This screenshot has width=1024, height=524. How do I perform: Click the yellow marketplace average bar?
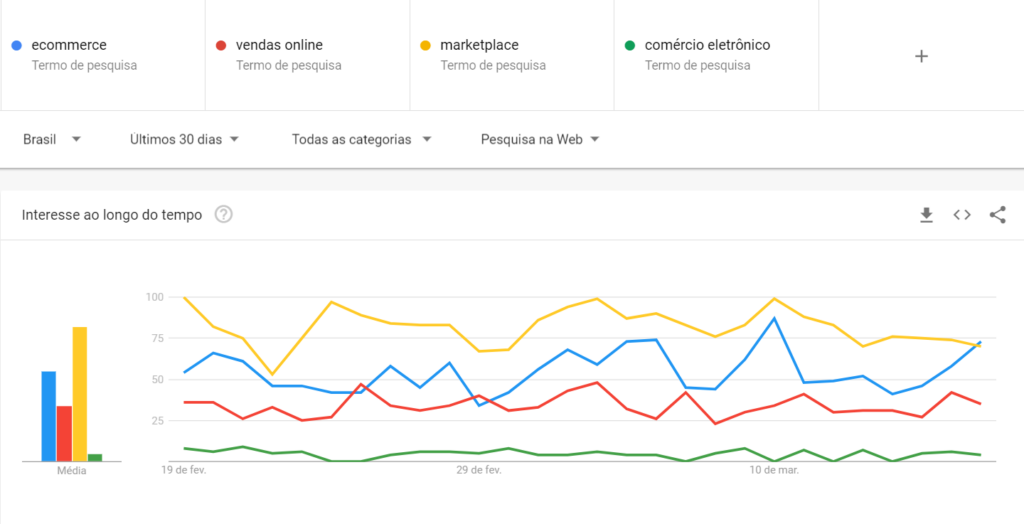(x=80, y=394)
